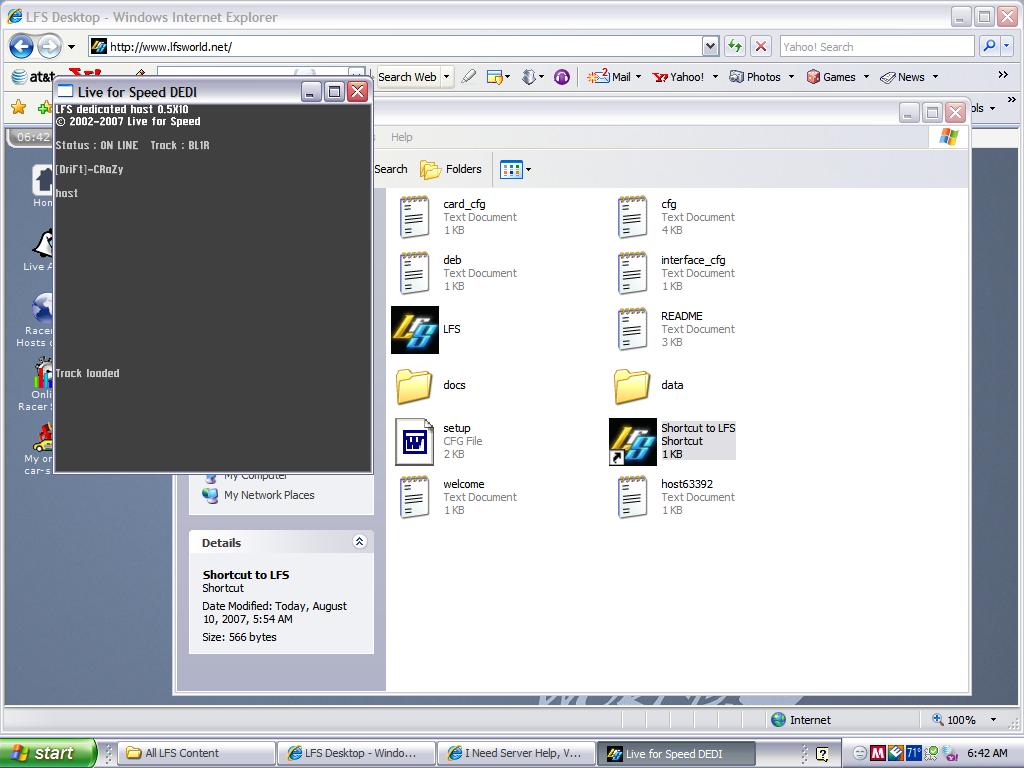Open the recent pages history dropdown arrow

point(71,47)
